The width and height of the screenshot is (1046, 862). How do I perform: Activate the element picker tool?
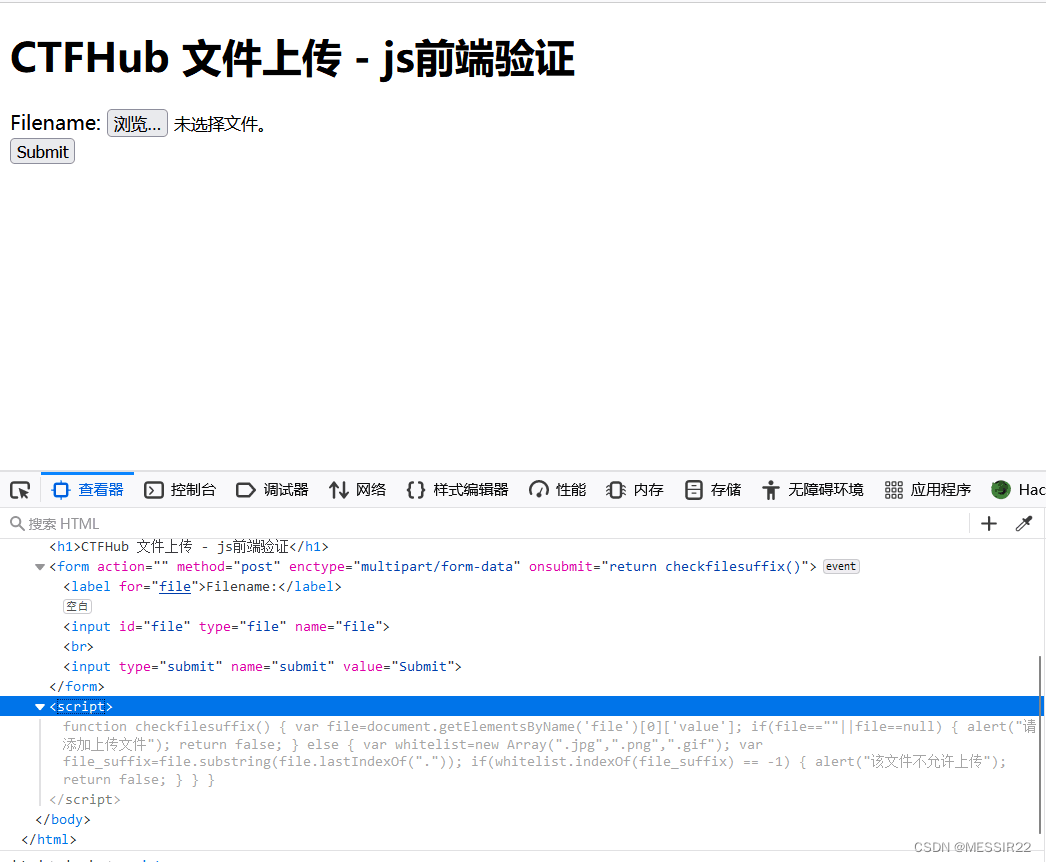point(20,490)
